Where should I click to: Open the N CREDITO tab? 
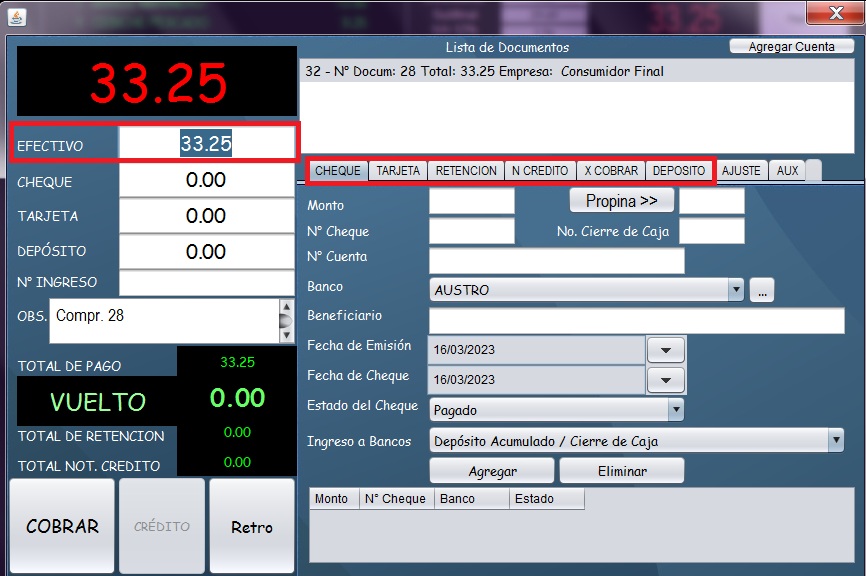(x=540, y=171)
